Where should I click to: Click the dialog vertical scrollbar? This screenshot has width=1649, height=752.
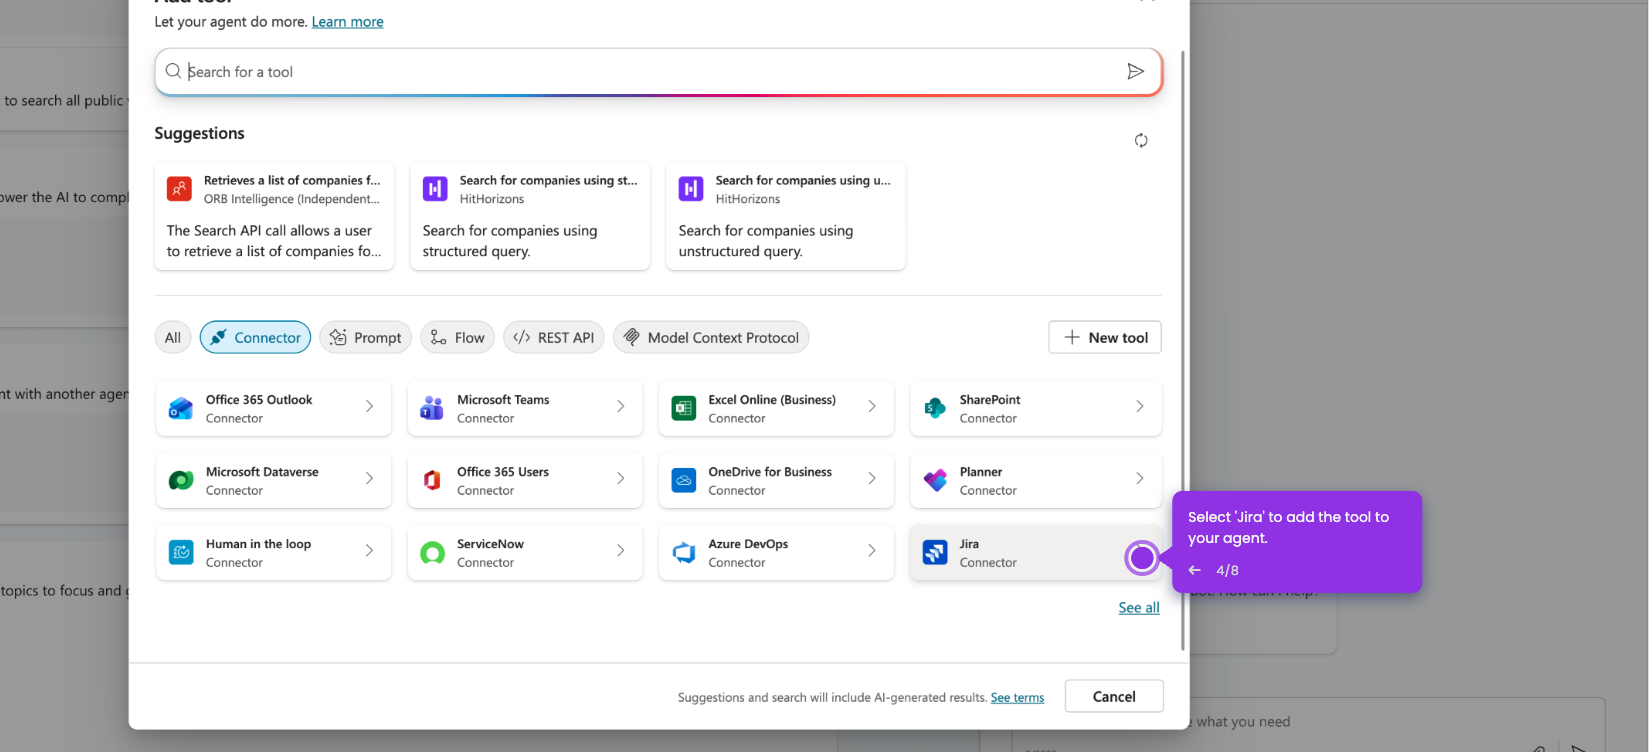[1183, 350]
